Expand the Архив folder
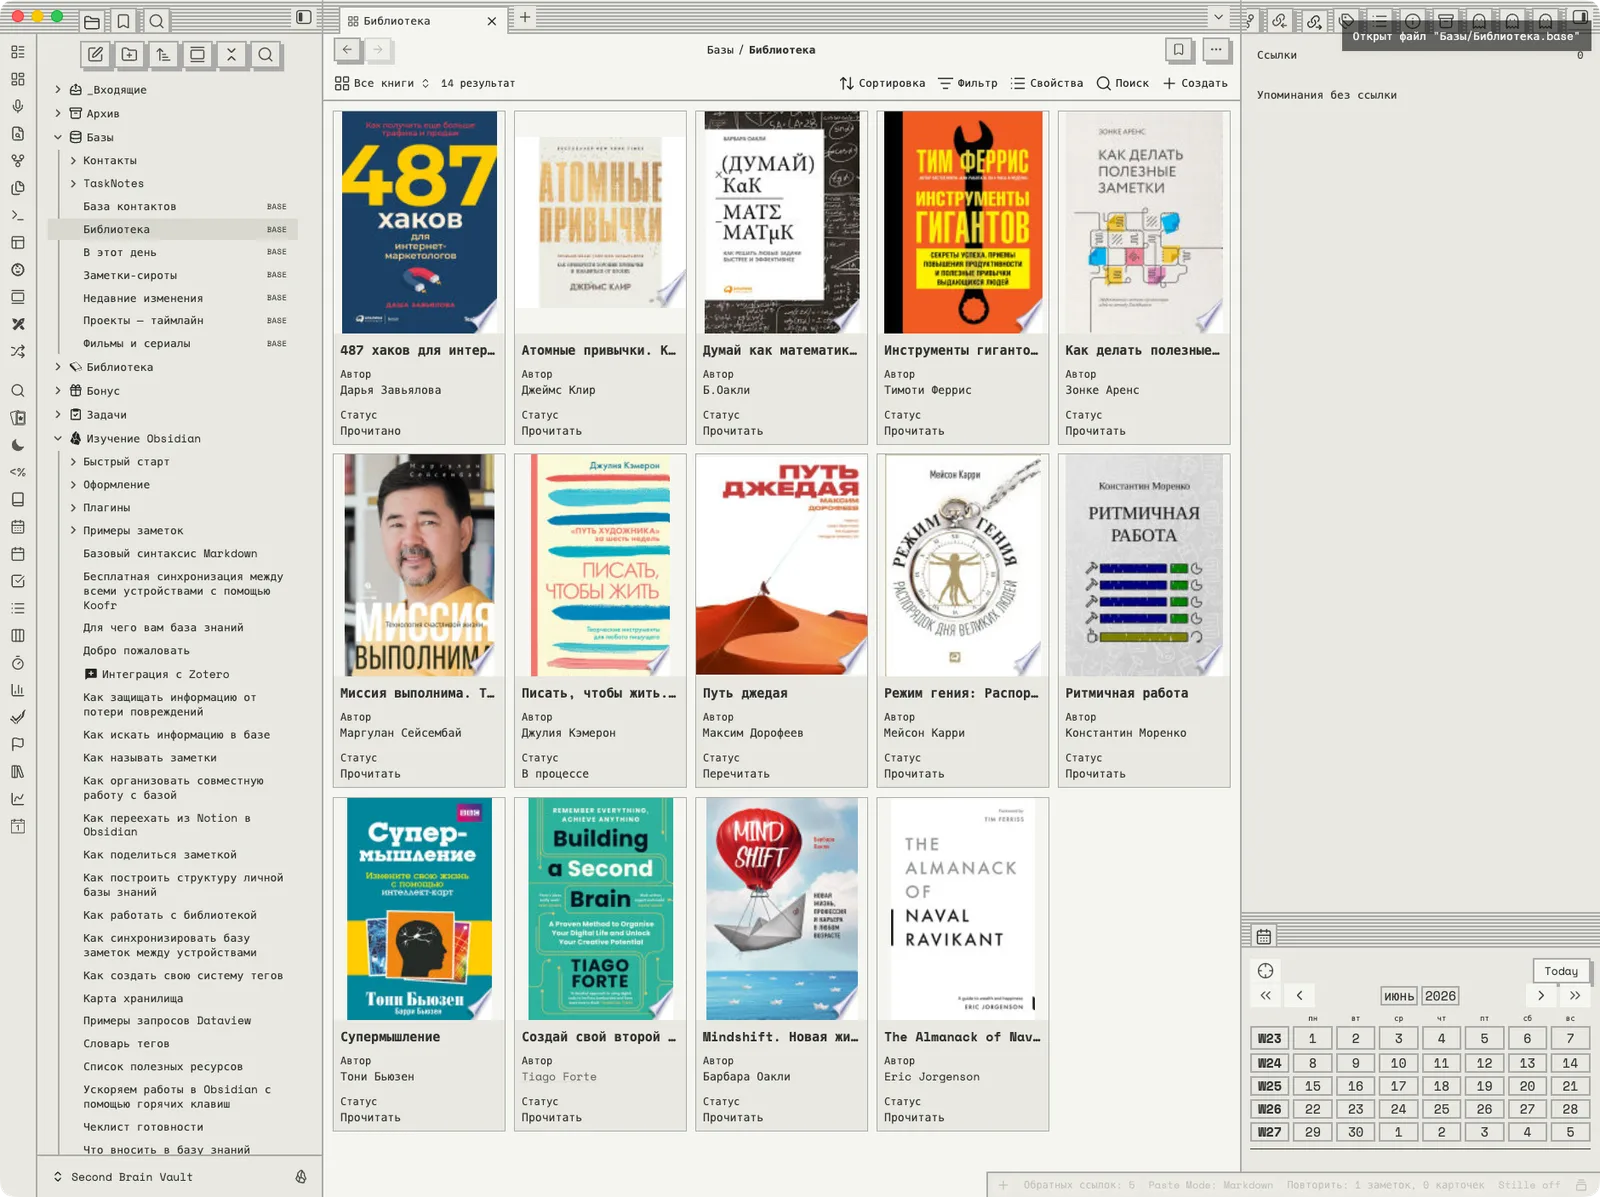 58,113
